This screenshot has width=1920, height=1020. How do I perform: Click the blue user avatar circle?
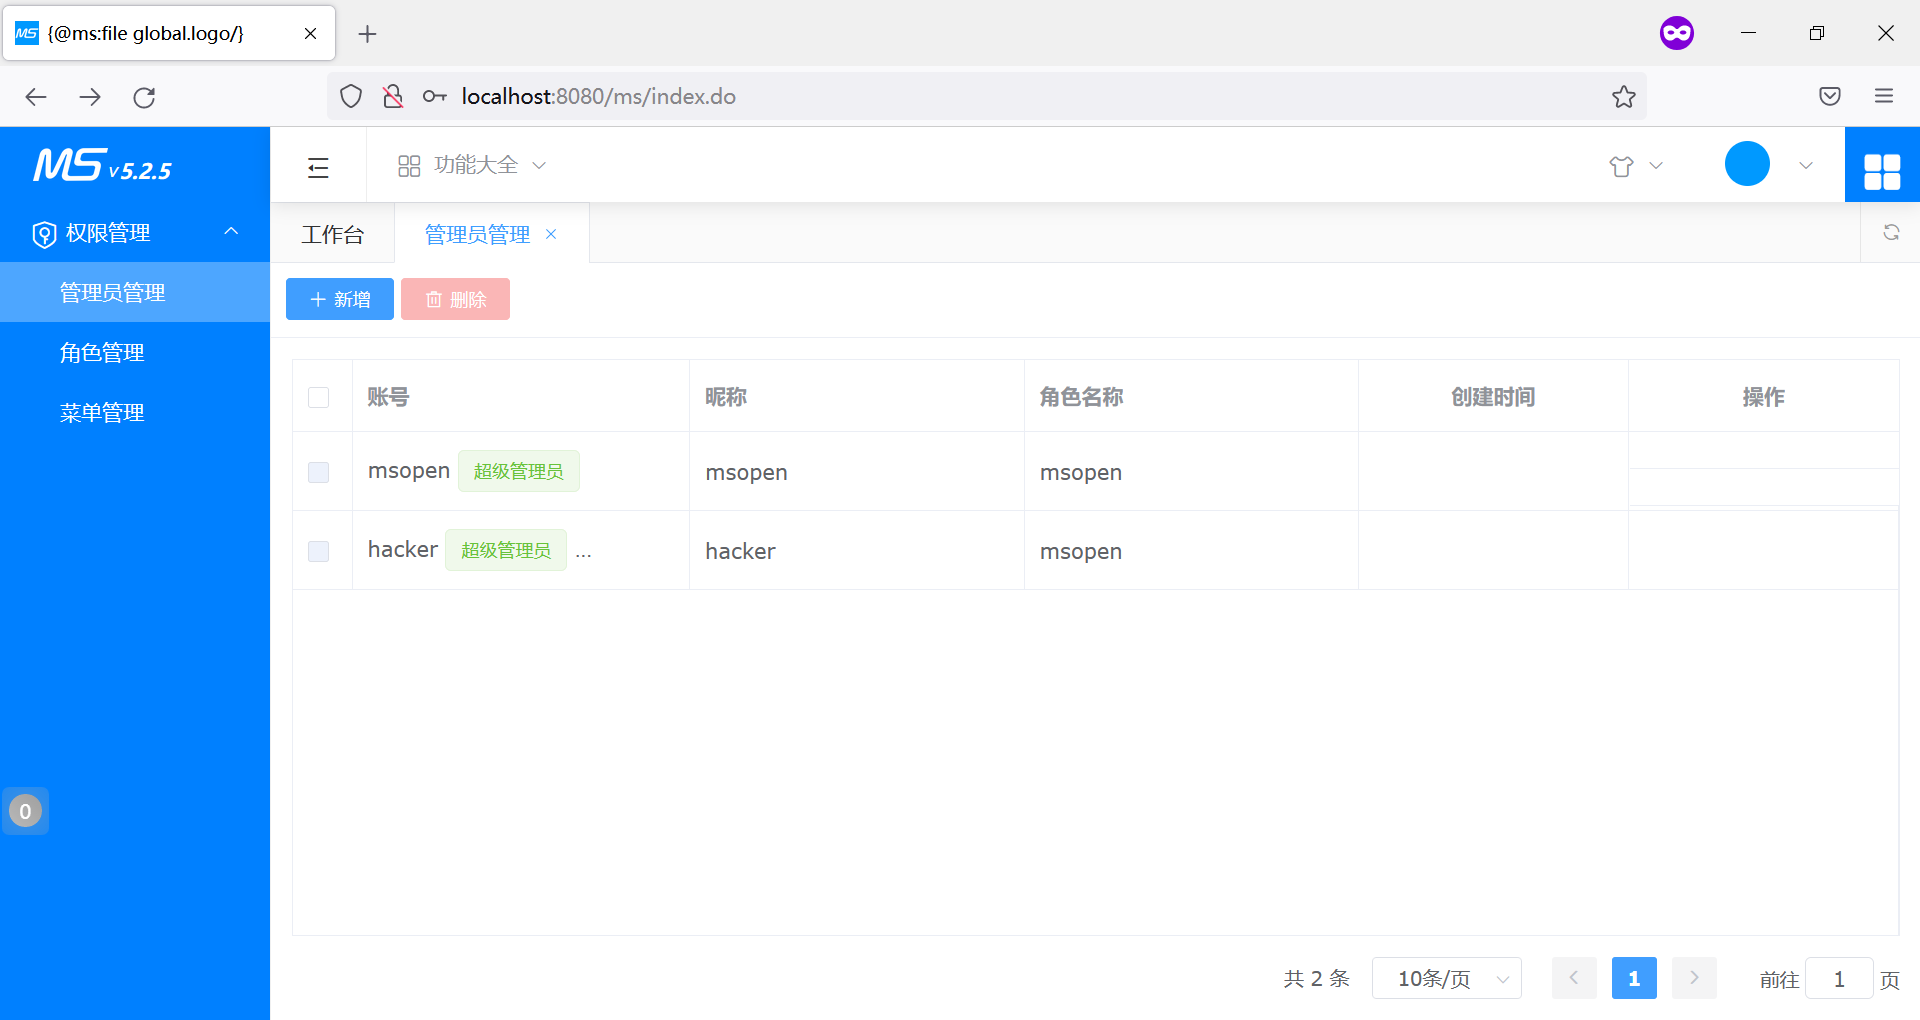(x=1746, y=164)
